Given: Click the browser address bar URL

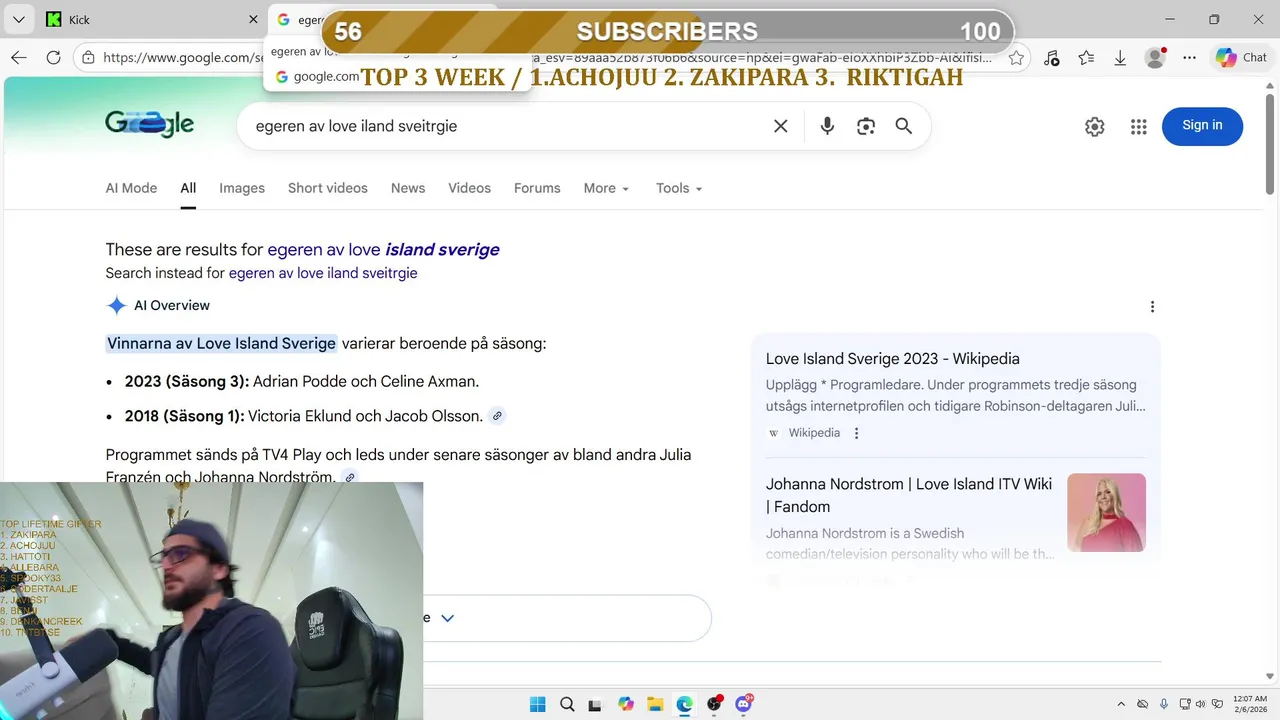Looking at the screenshot, I should click(x=549, y=58).
